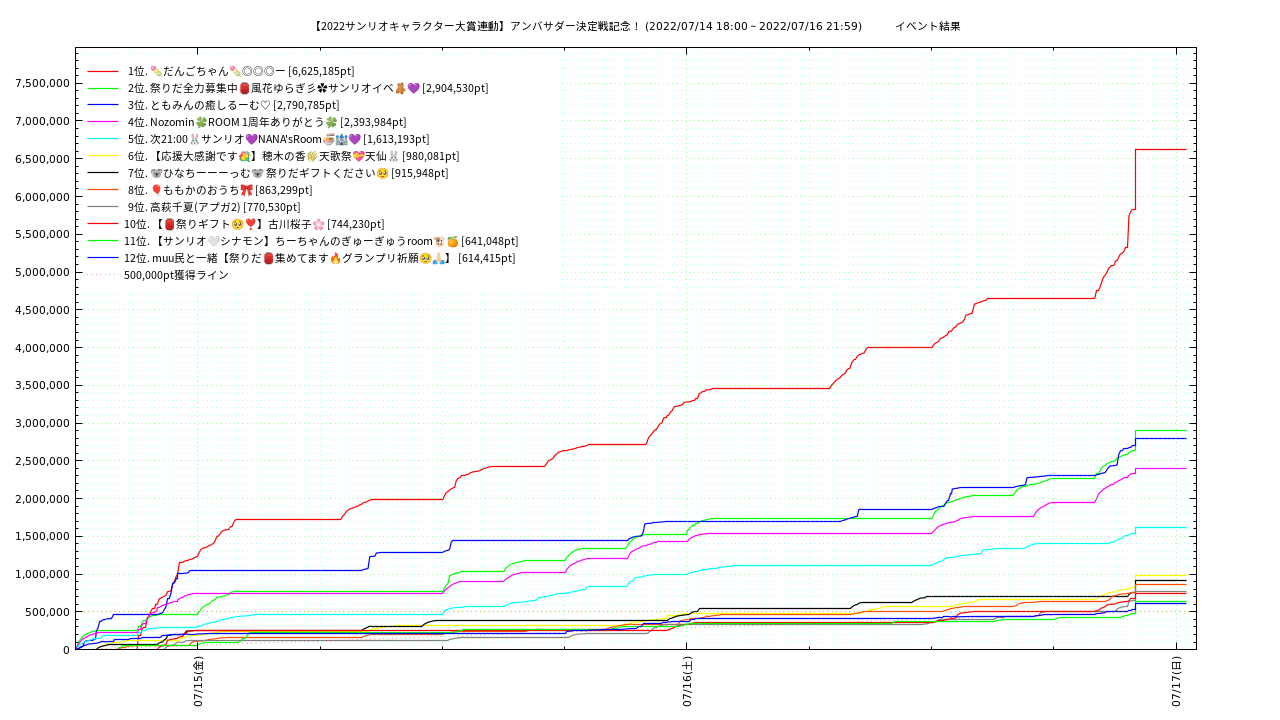Select legend entry 10位 古川桜子

coord(254,224)
